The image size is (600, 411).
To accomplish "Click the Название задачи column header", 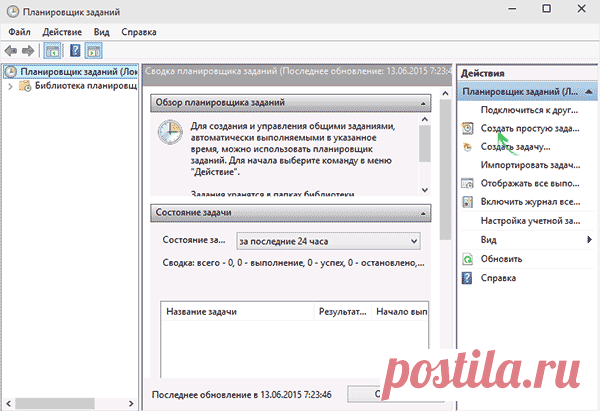I will point(237,312).
